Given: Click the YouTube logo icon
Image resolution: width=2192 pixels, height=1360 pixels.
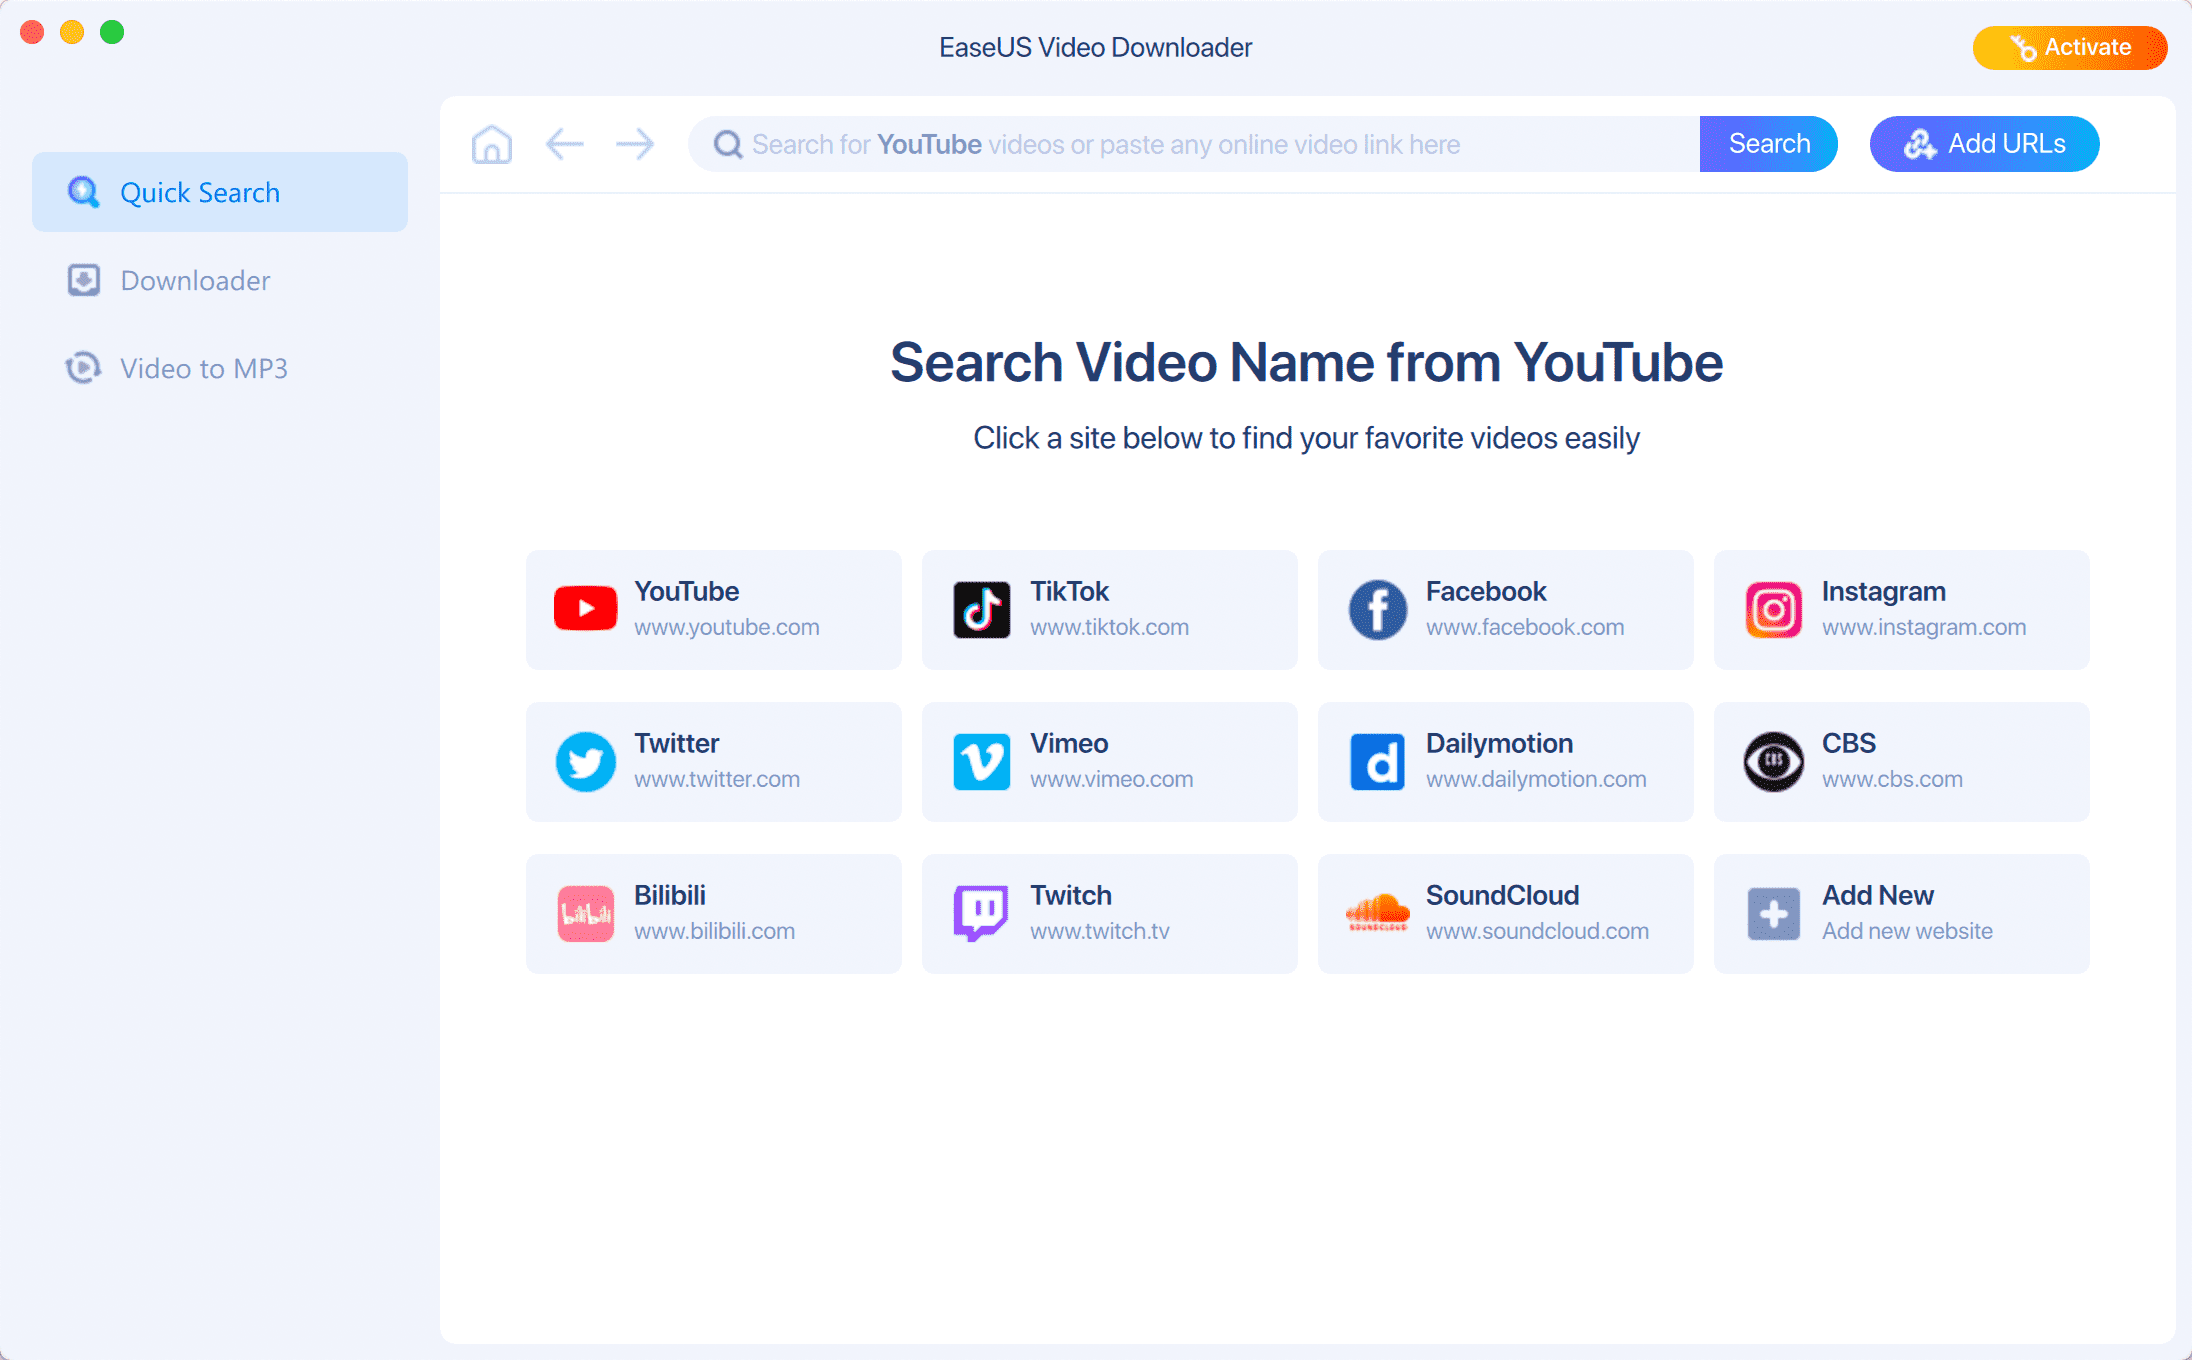Looking at the screenshot, I should pos(585,609).
